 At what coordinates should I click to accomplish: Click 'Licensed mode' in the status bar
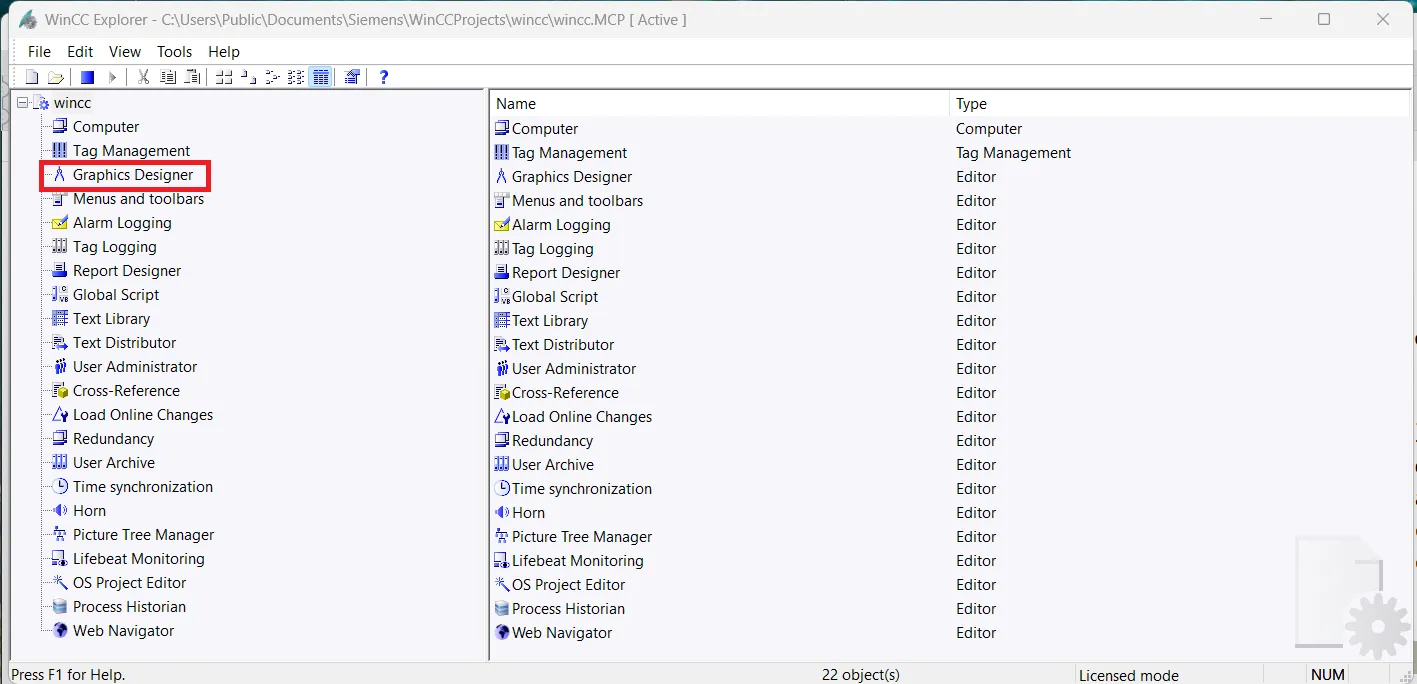(x=1129, y=675)
